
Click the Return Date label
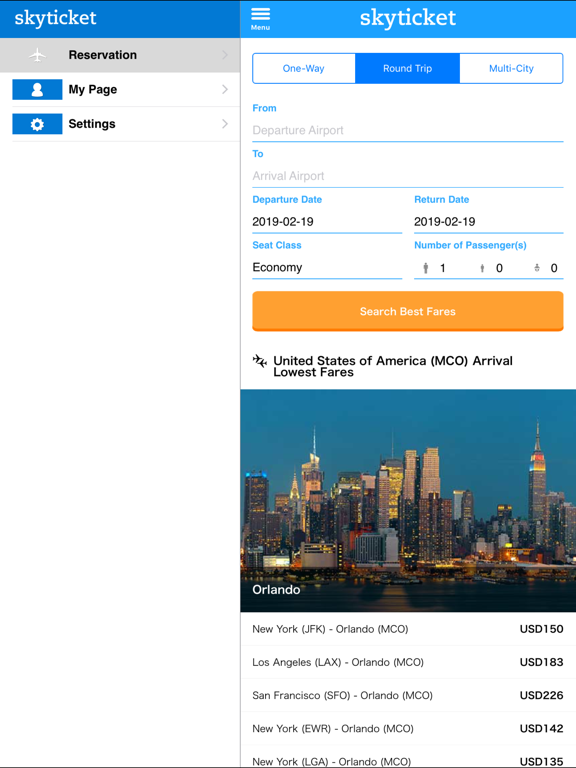click(442, 199)
